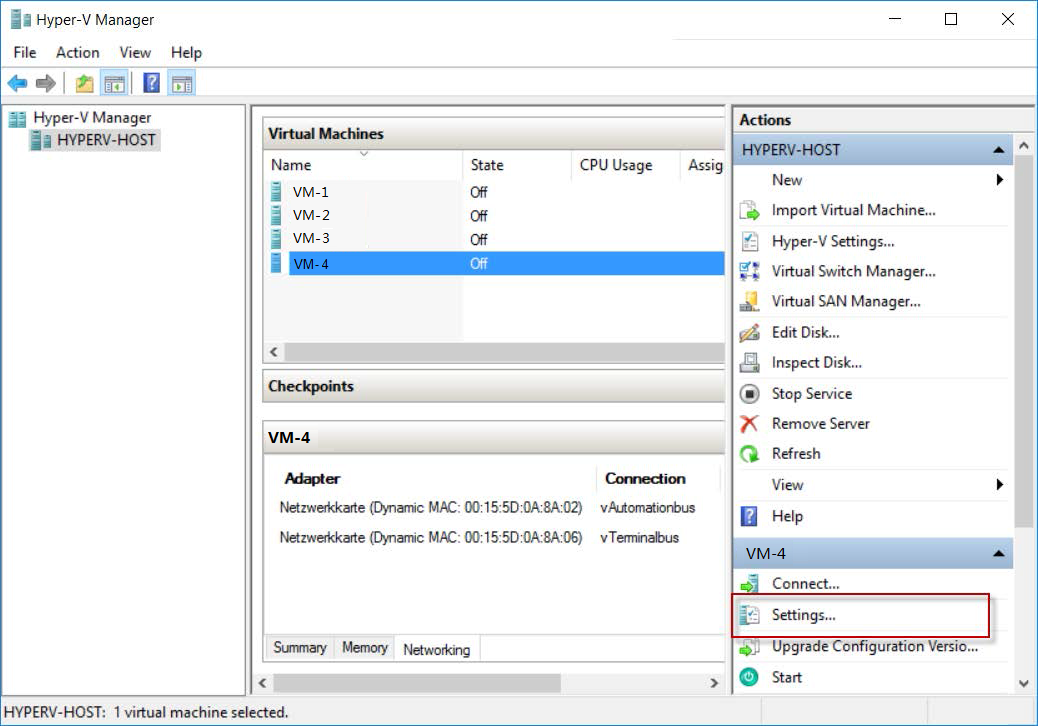Click the Back arrow toolbar icon
The height and width of the screenshot is (726, 1038).
point(17,83)
